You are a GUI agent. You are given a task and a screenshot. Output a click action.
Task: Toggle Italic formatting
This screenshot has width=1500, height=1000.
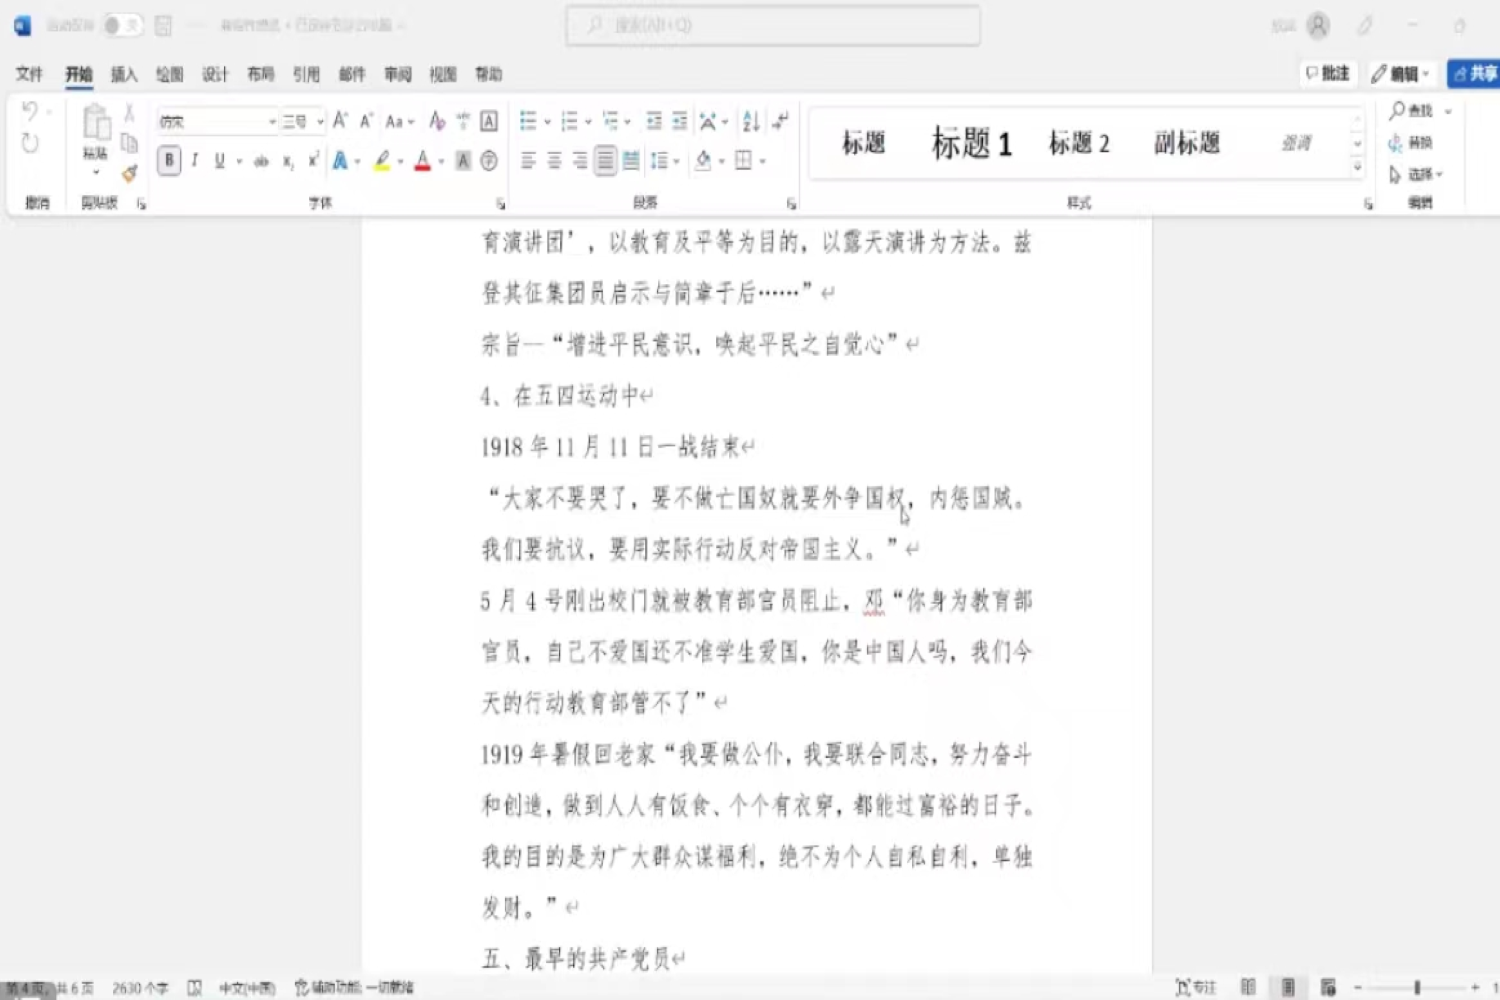[194, 161]
